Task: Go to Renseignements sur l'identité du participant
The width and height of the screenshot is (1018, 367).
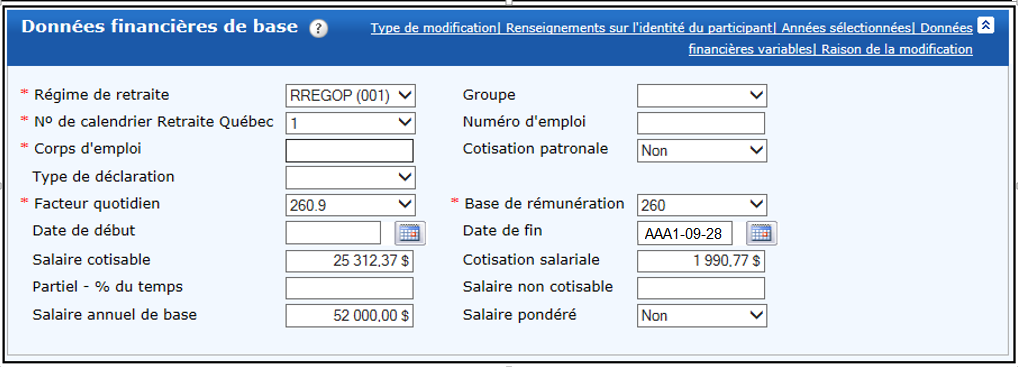Action: [x=639, y=28]
